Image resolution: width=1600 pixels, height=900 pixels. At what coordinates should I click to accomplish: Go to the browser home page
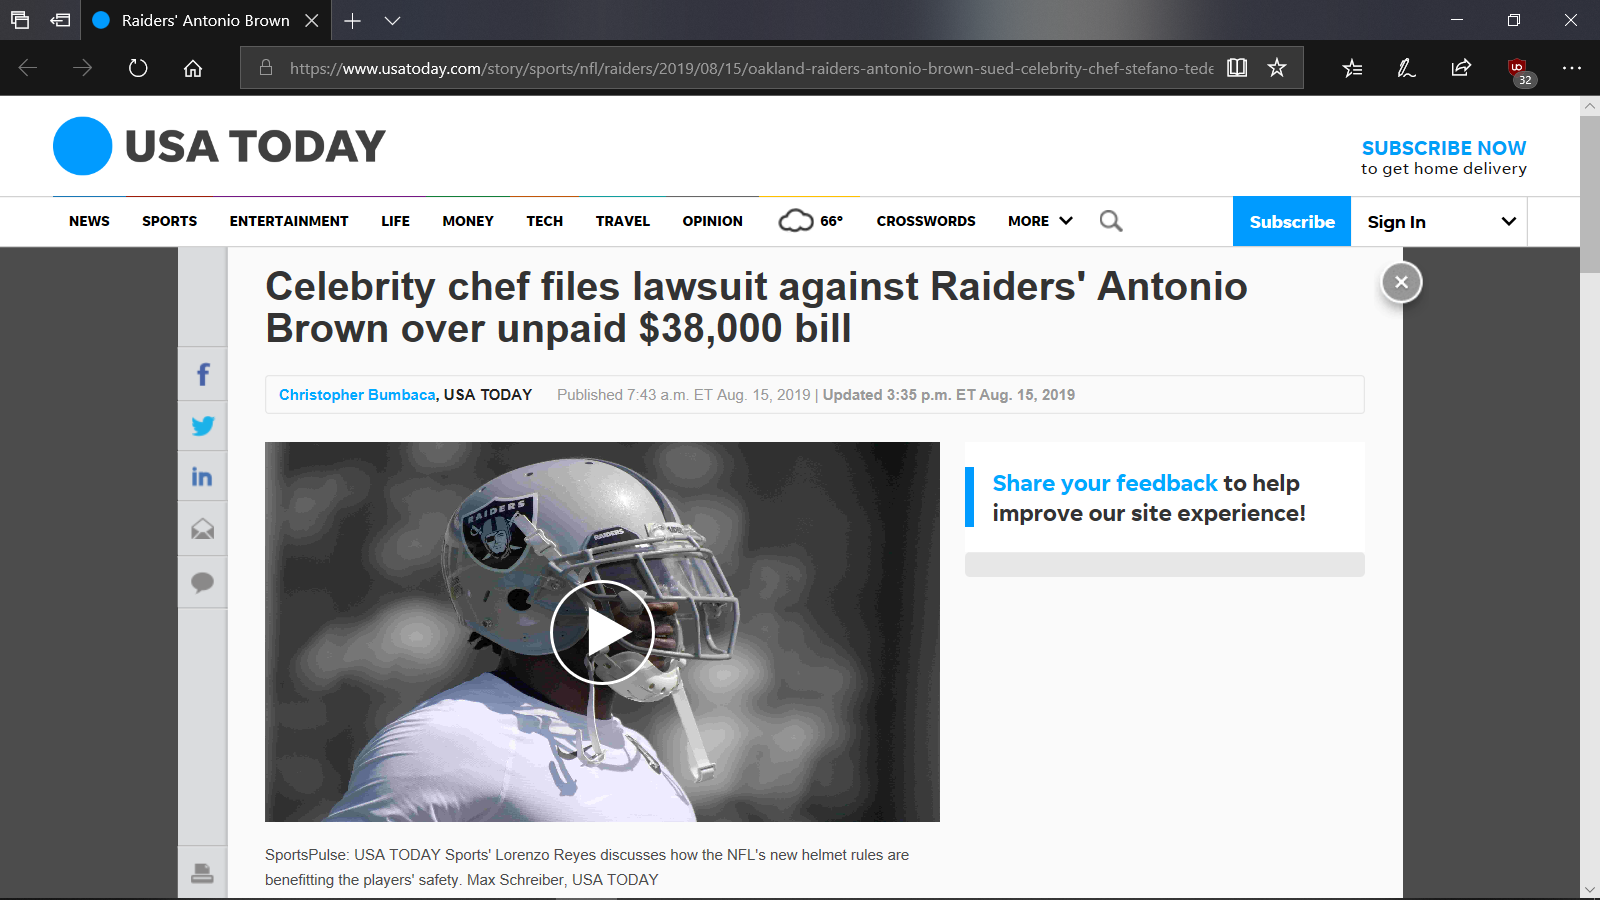(x=193, y=68)
